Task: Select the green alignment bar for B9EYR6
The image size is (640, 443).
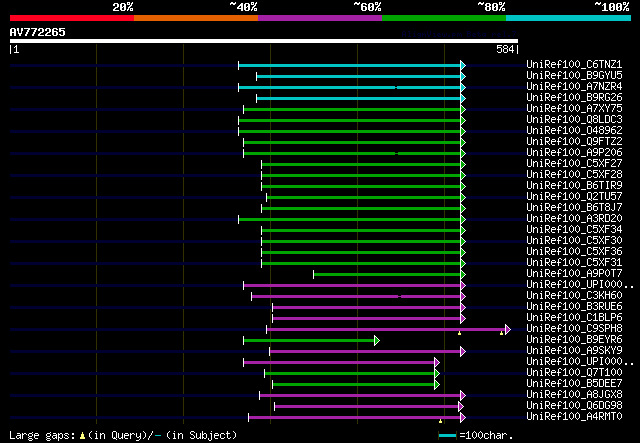Action: (309, 341)
